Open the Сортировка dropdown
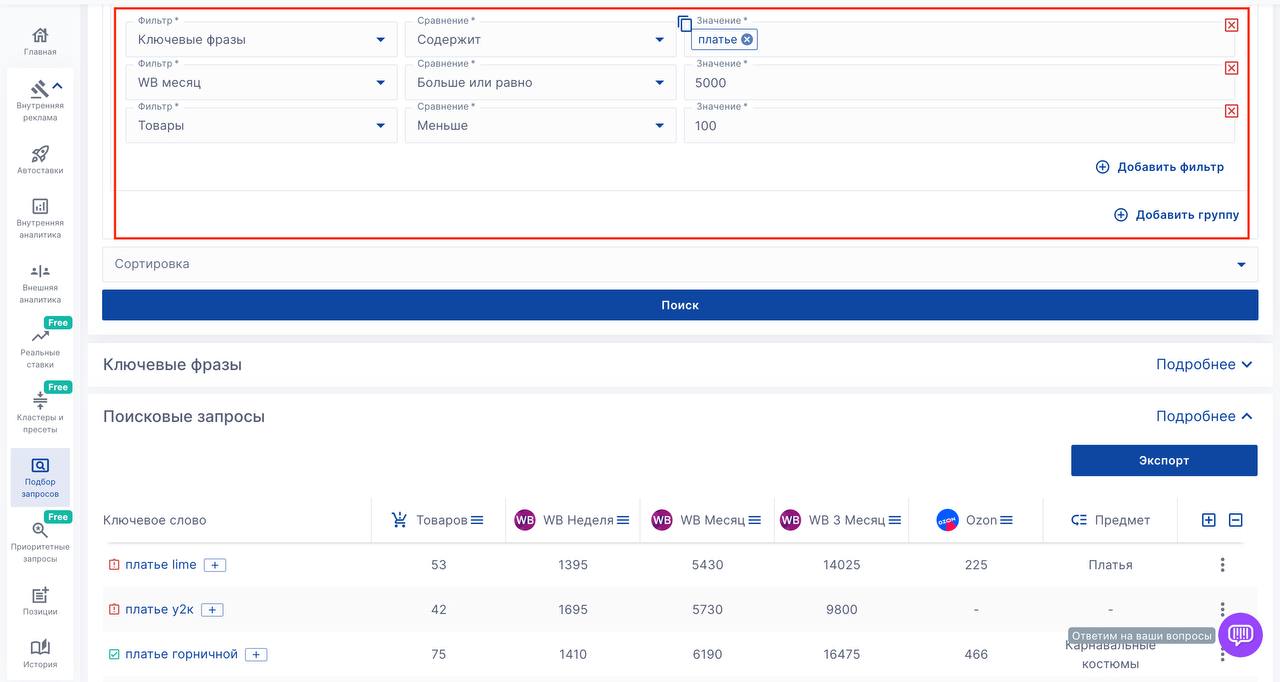 pos(680,265)
